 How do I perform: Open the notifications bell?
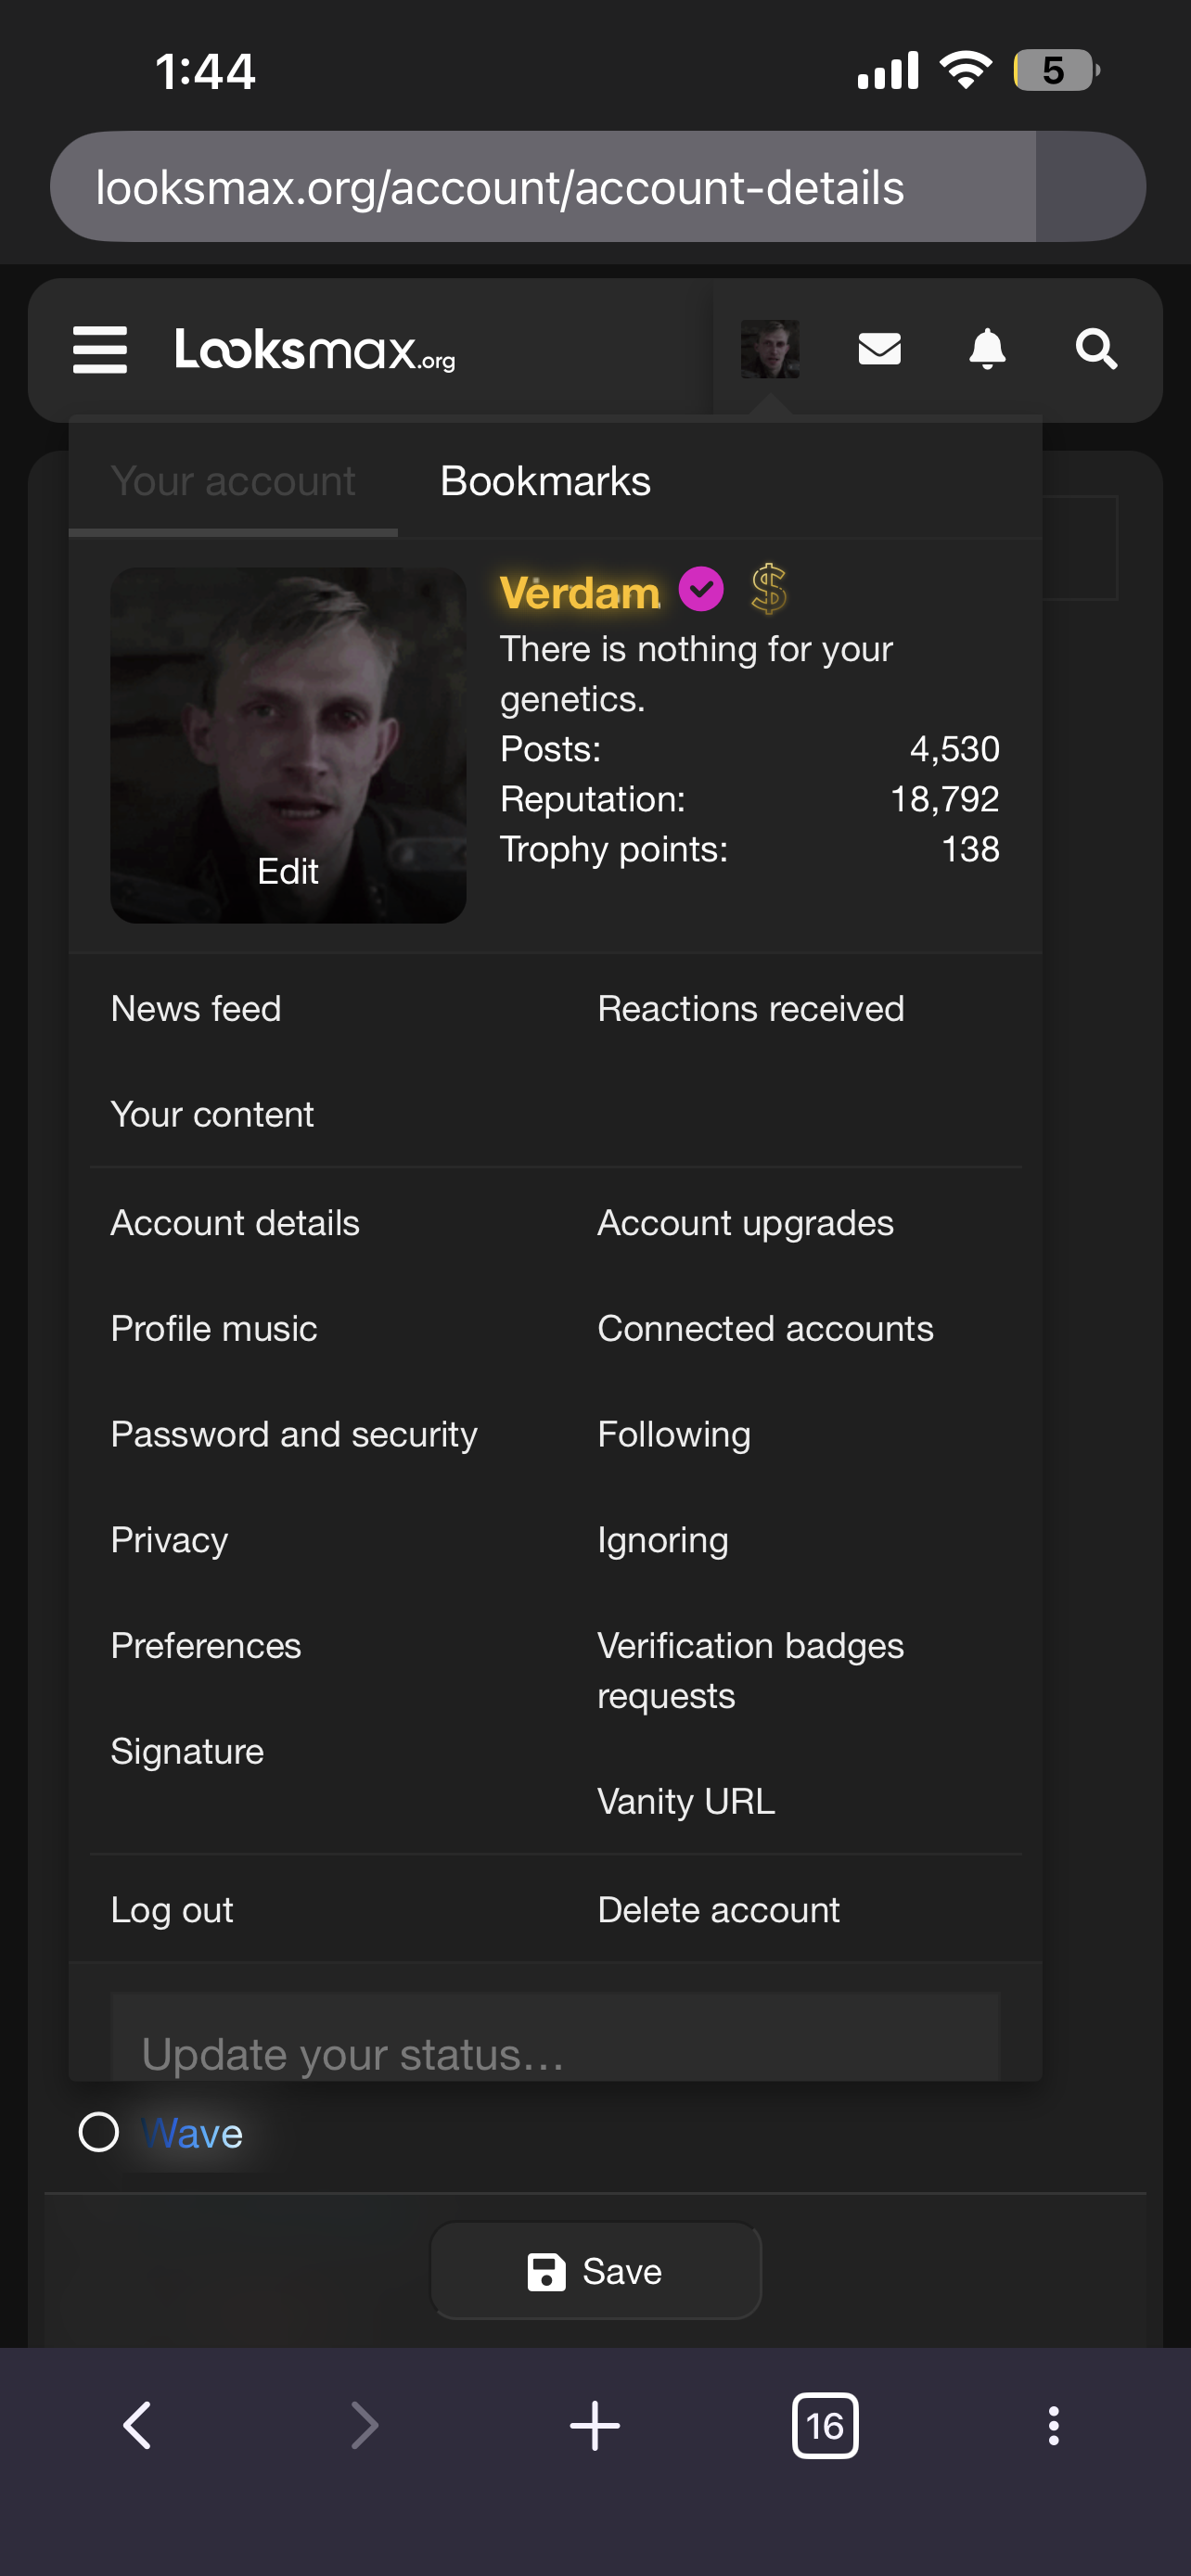[x=987, y=350]
